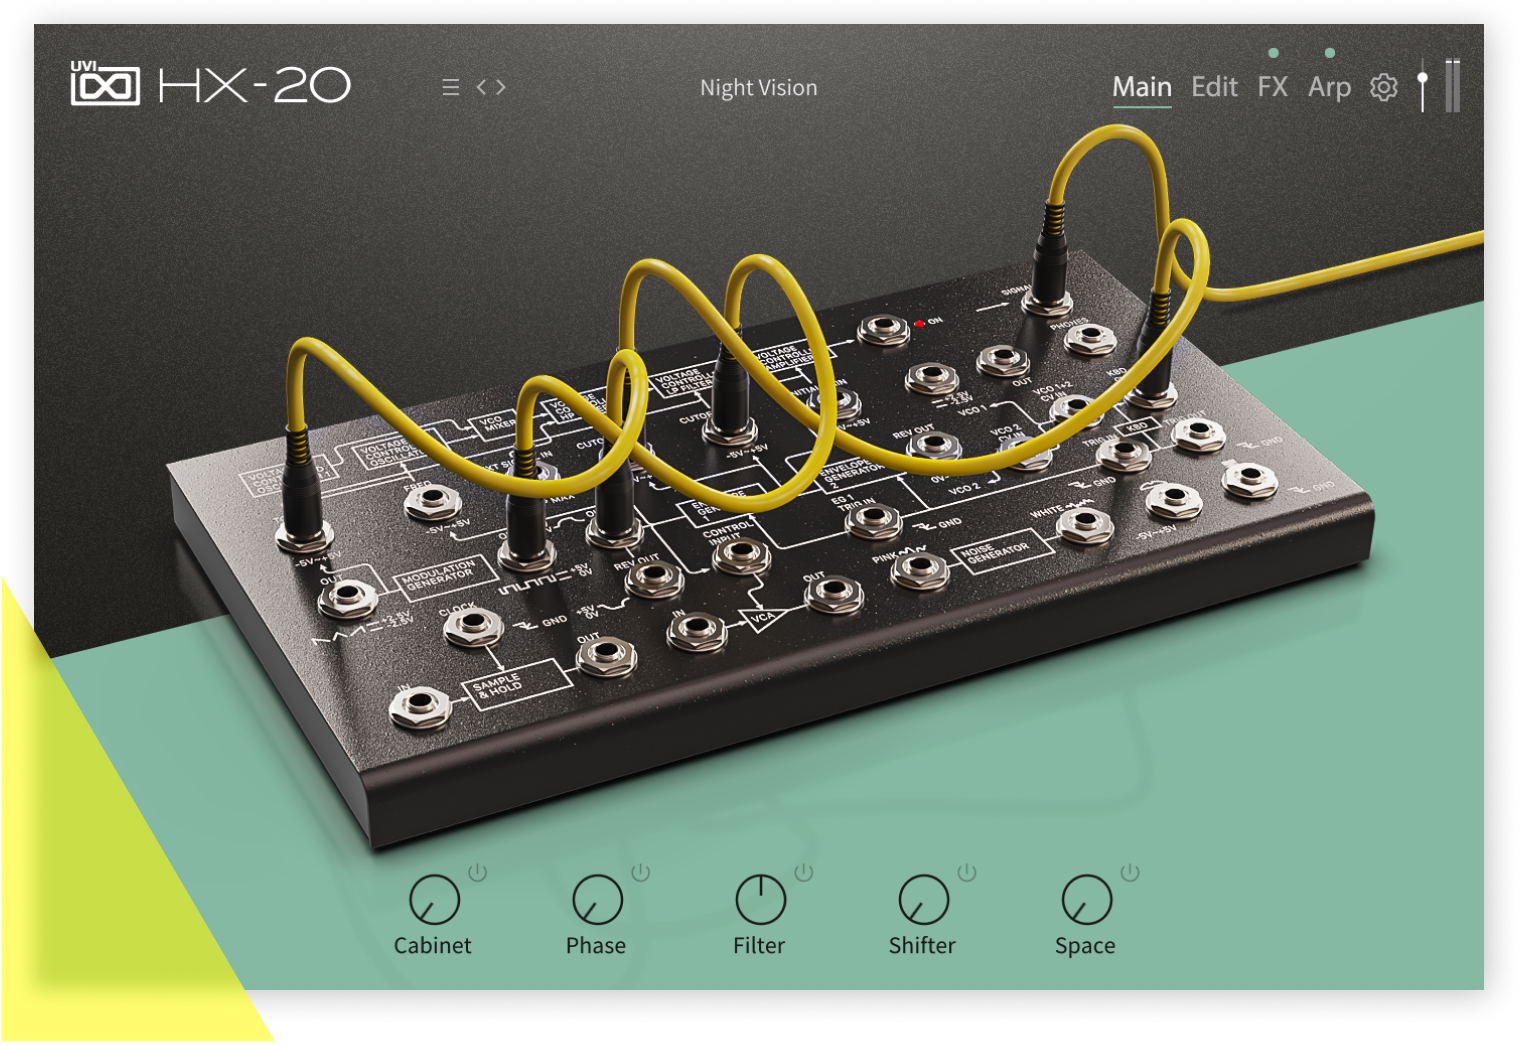The width and height of the screenshot is (1528, 1046).
Task: Open the FX tab
Action: tap(1272, 88)
